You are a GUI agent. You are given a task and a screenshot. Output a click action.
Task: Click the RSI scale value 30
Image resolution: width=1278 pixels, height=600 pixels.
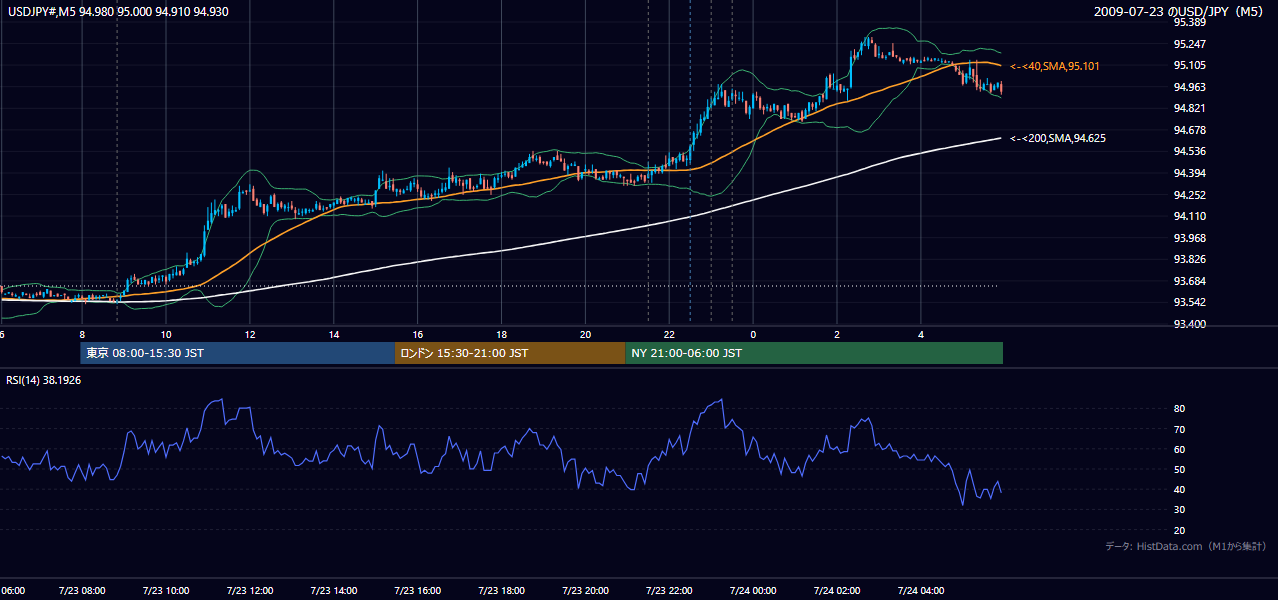point(1180,510)
